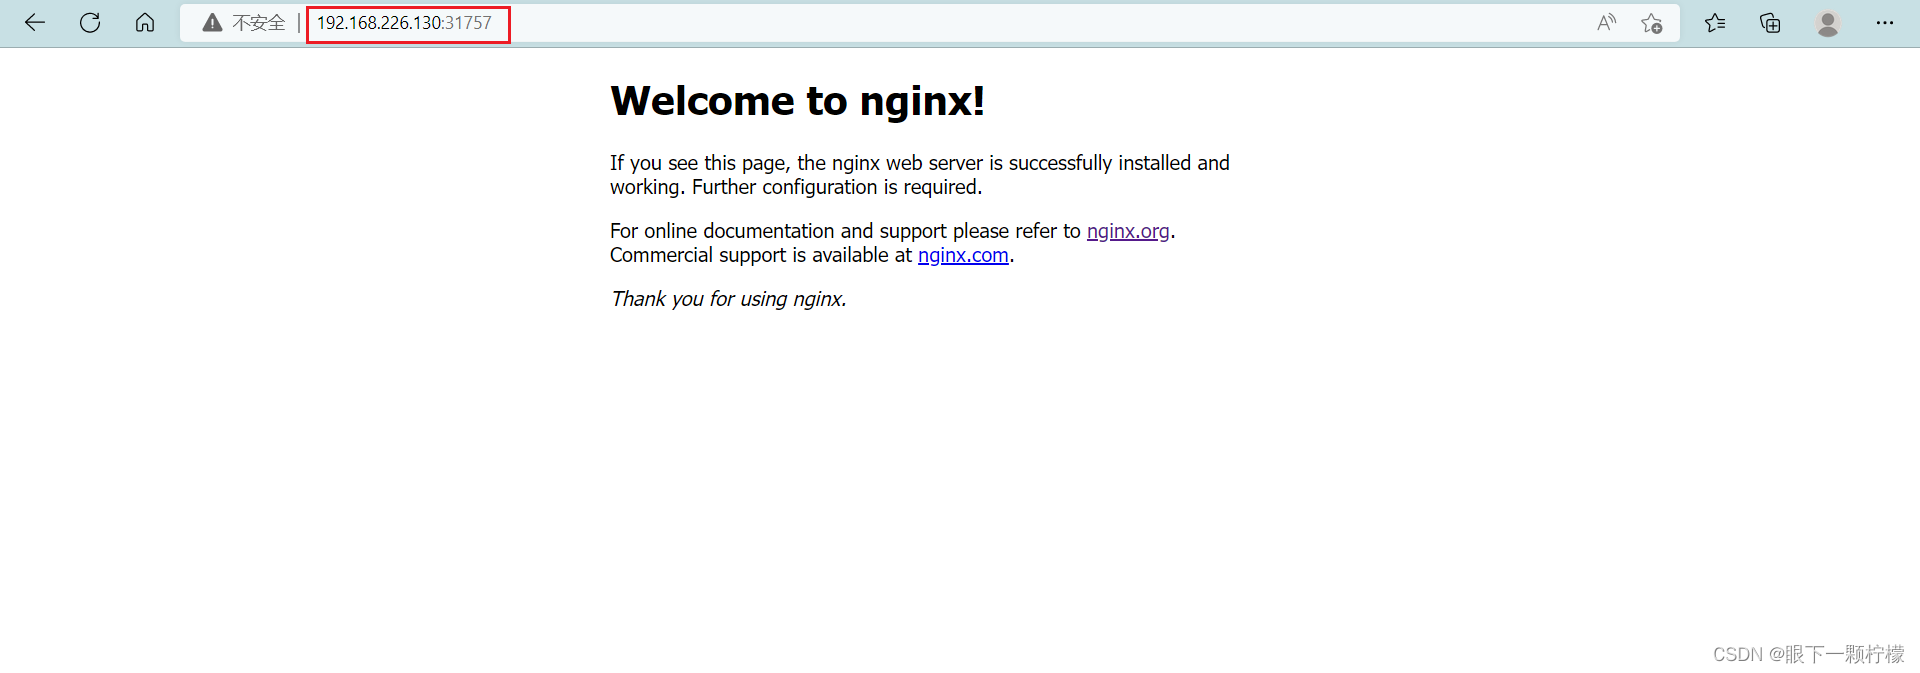Reload the nginx page
The width and height of the screenshot is (1920, 673).
[90, 23]
